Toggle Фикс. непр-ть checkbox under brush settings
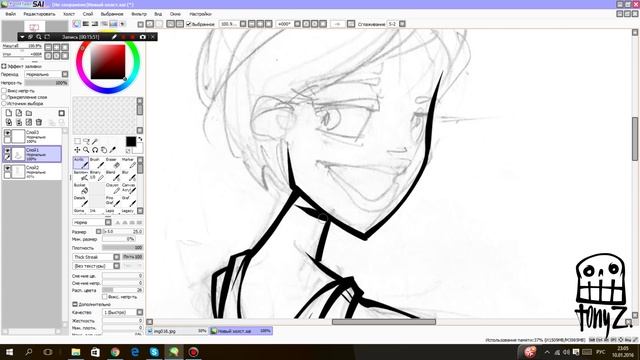This screenshot has width=640, height=360. tap(105, 297)
